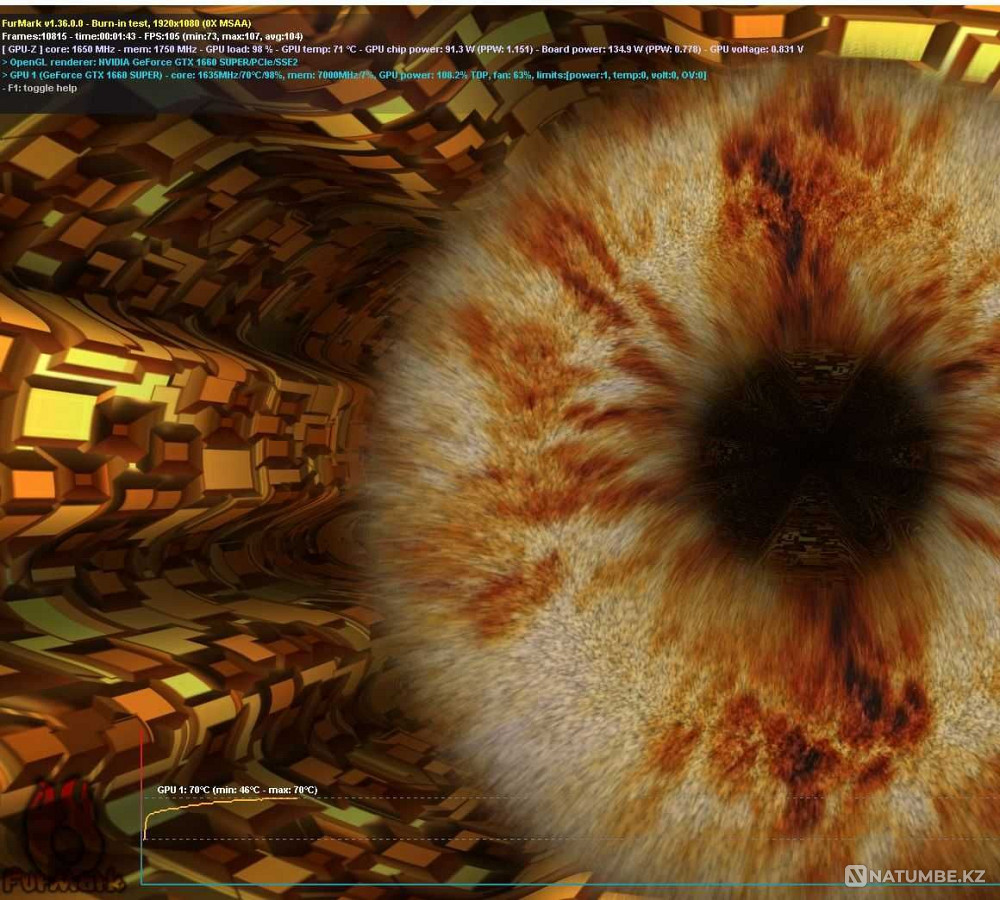The image size is (1000, 900).
Task: Click the OpenGL renderer info line
Action: click(152, 62)
